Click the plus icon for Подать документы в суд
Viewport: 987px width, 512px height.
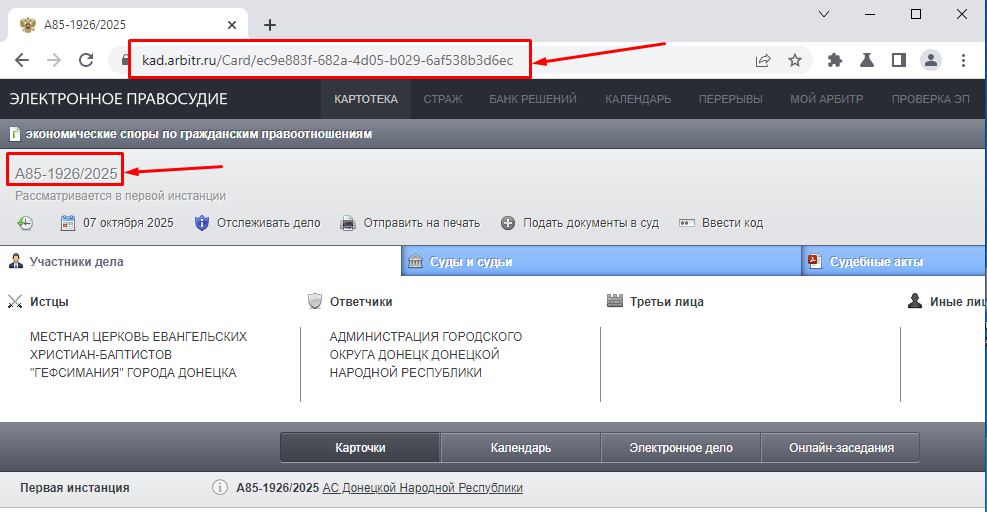[x=508, y=223]
